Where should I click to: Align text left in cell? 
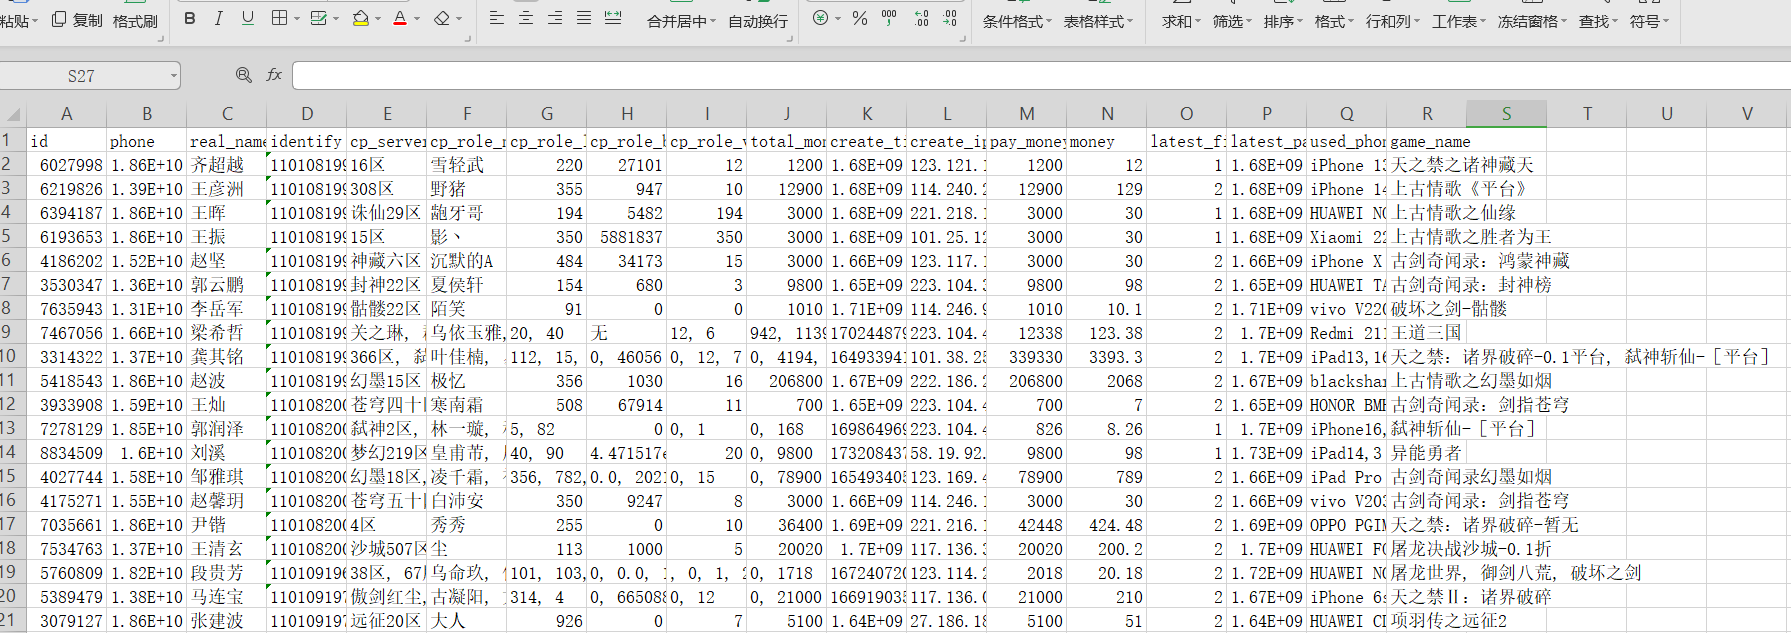[496, 18]
